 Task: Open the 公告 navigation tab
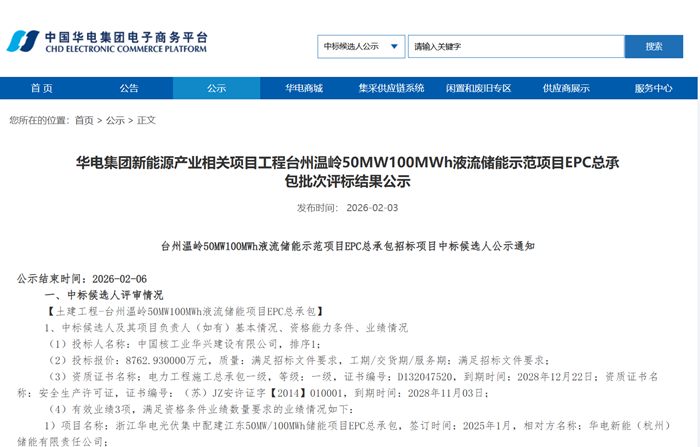point(129,88)
